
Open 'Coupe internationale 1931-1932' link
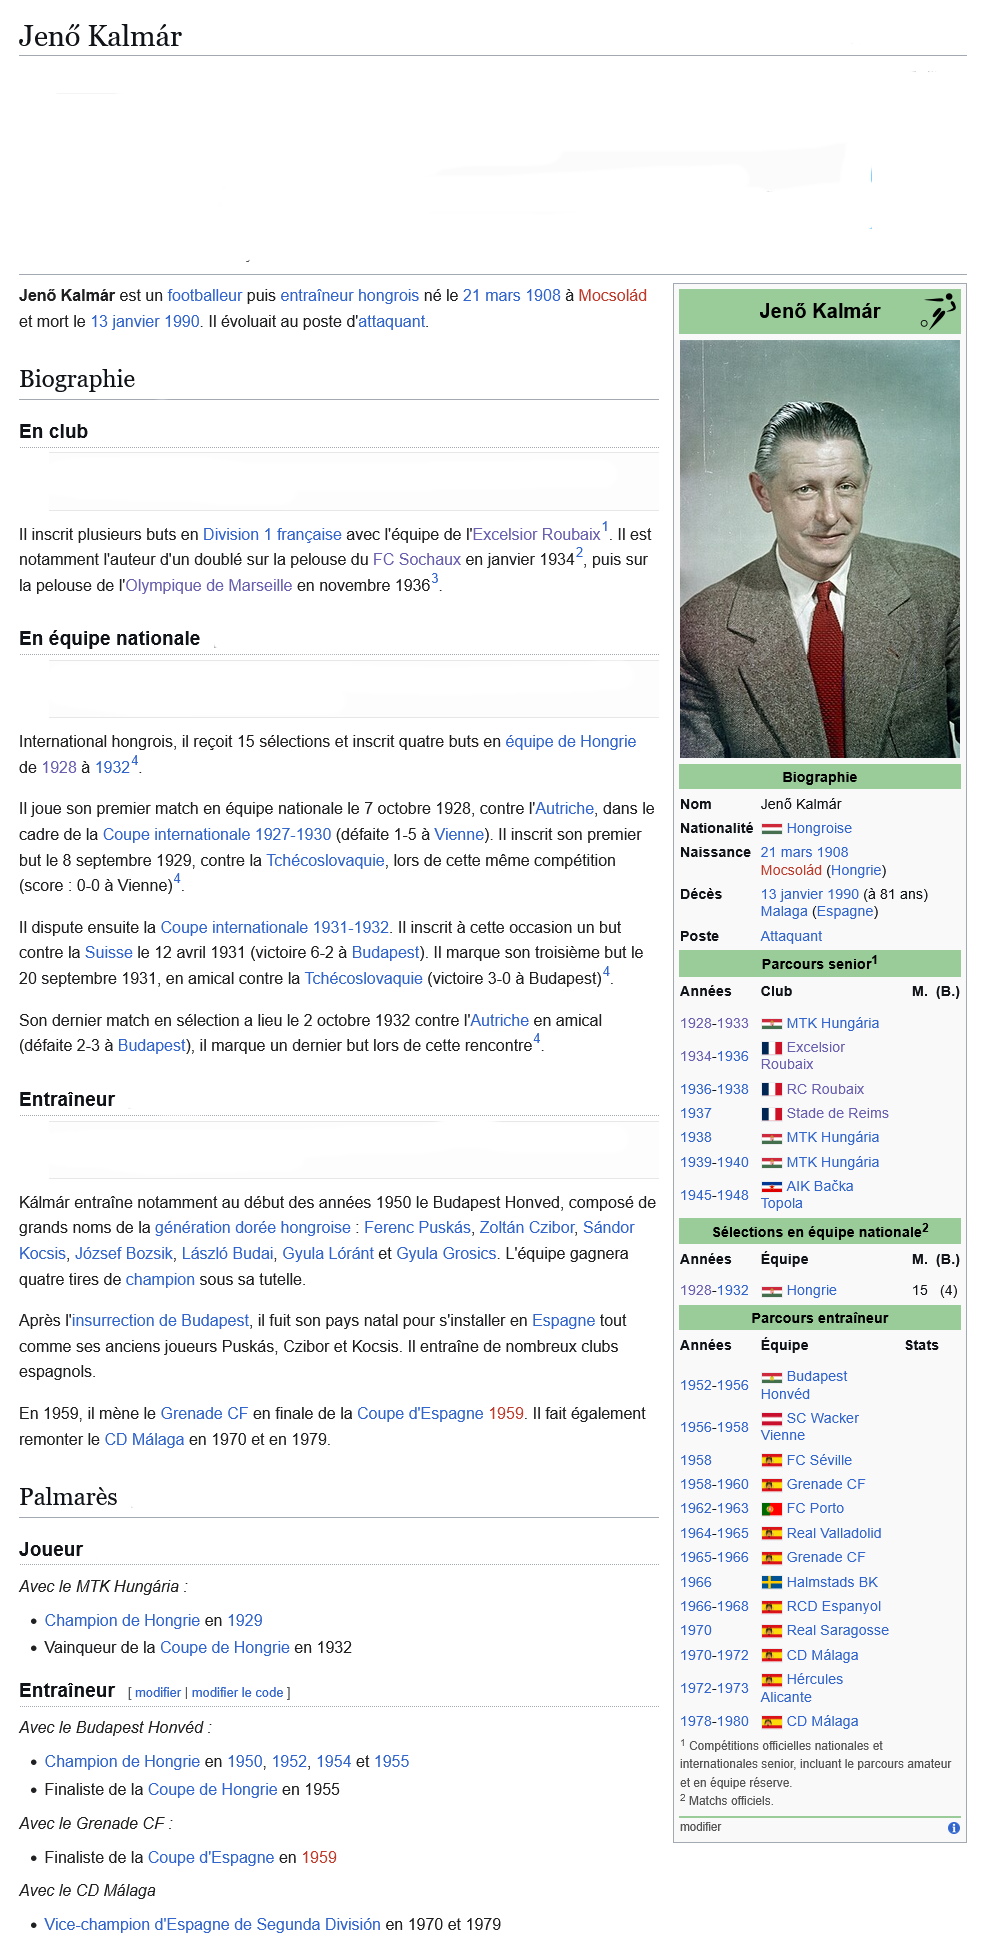[x=275, y=927]
